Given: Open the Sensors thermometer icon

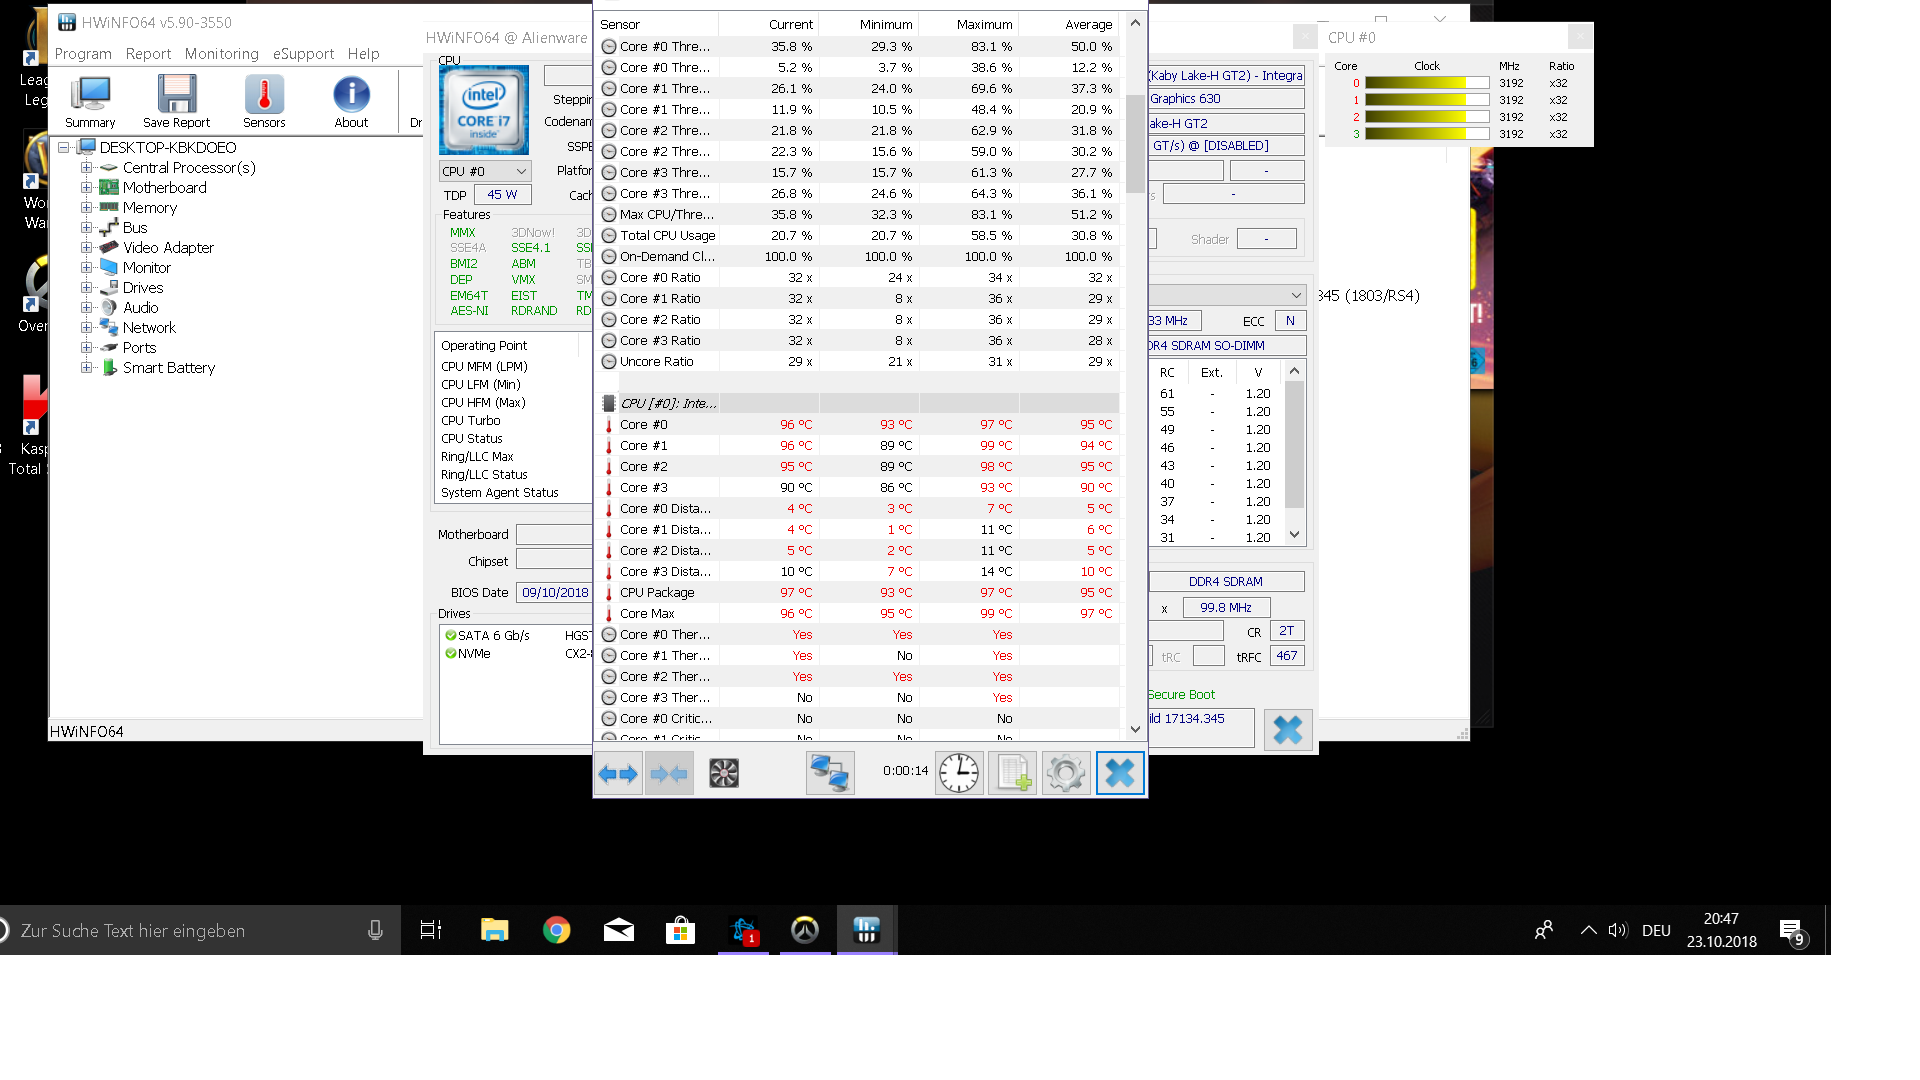Looking at the screenshot, I should [264, 101].
